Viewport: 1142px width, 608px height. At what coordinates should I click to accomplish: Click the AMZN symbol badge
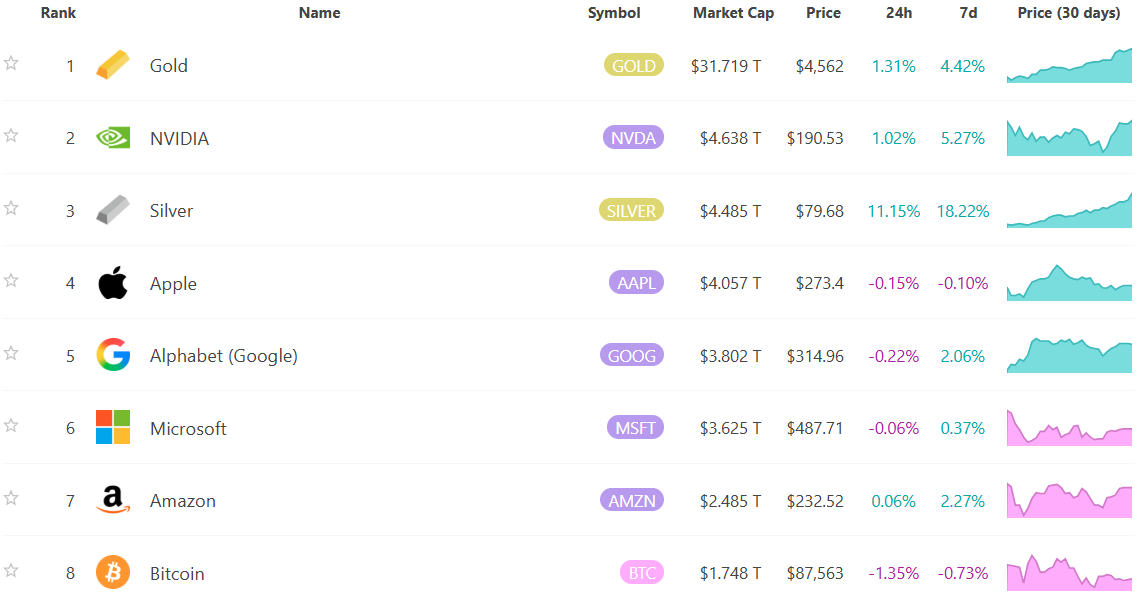coord(631,500)
